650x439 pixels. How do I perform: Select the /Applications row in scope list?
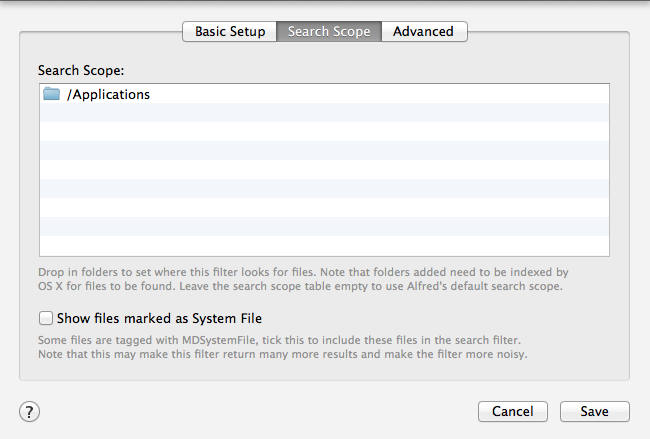pyautogui.click(x=325, y=94)
